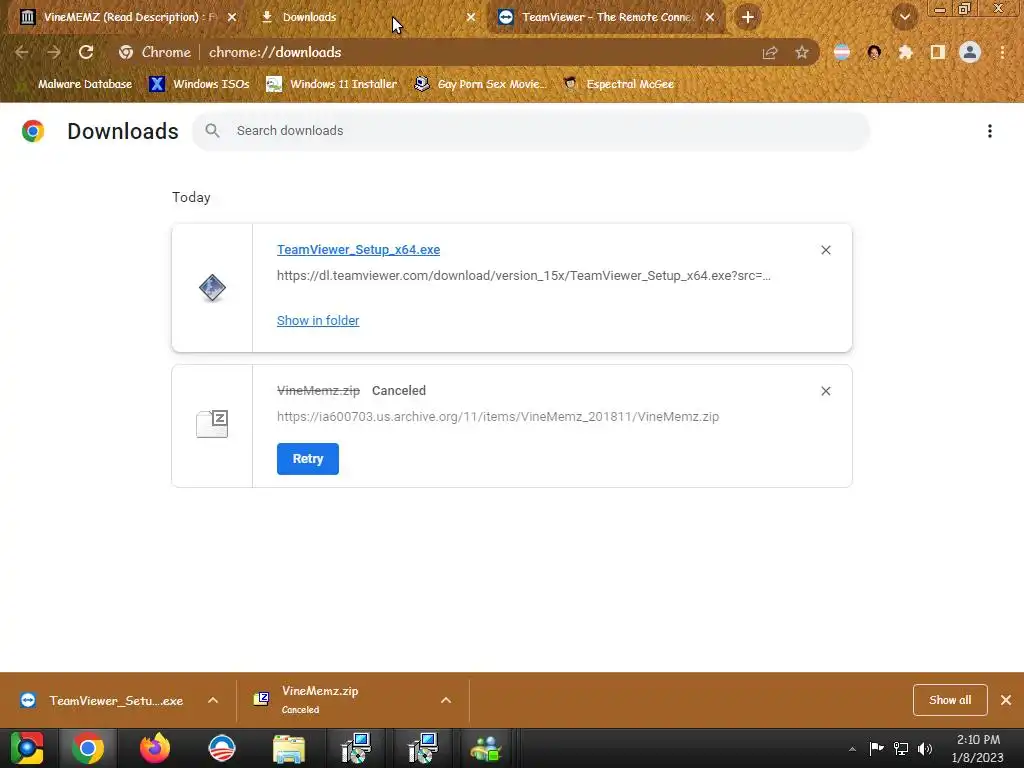Launch Firefox from the taskbar

(x=155, y=748)
